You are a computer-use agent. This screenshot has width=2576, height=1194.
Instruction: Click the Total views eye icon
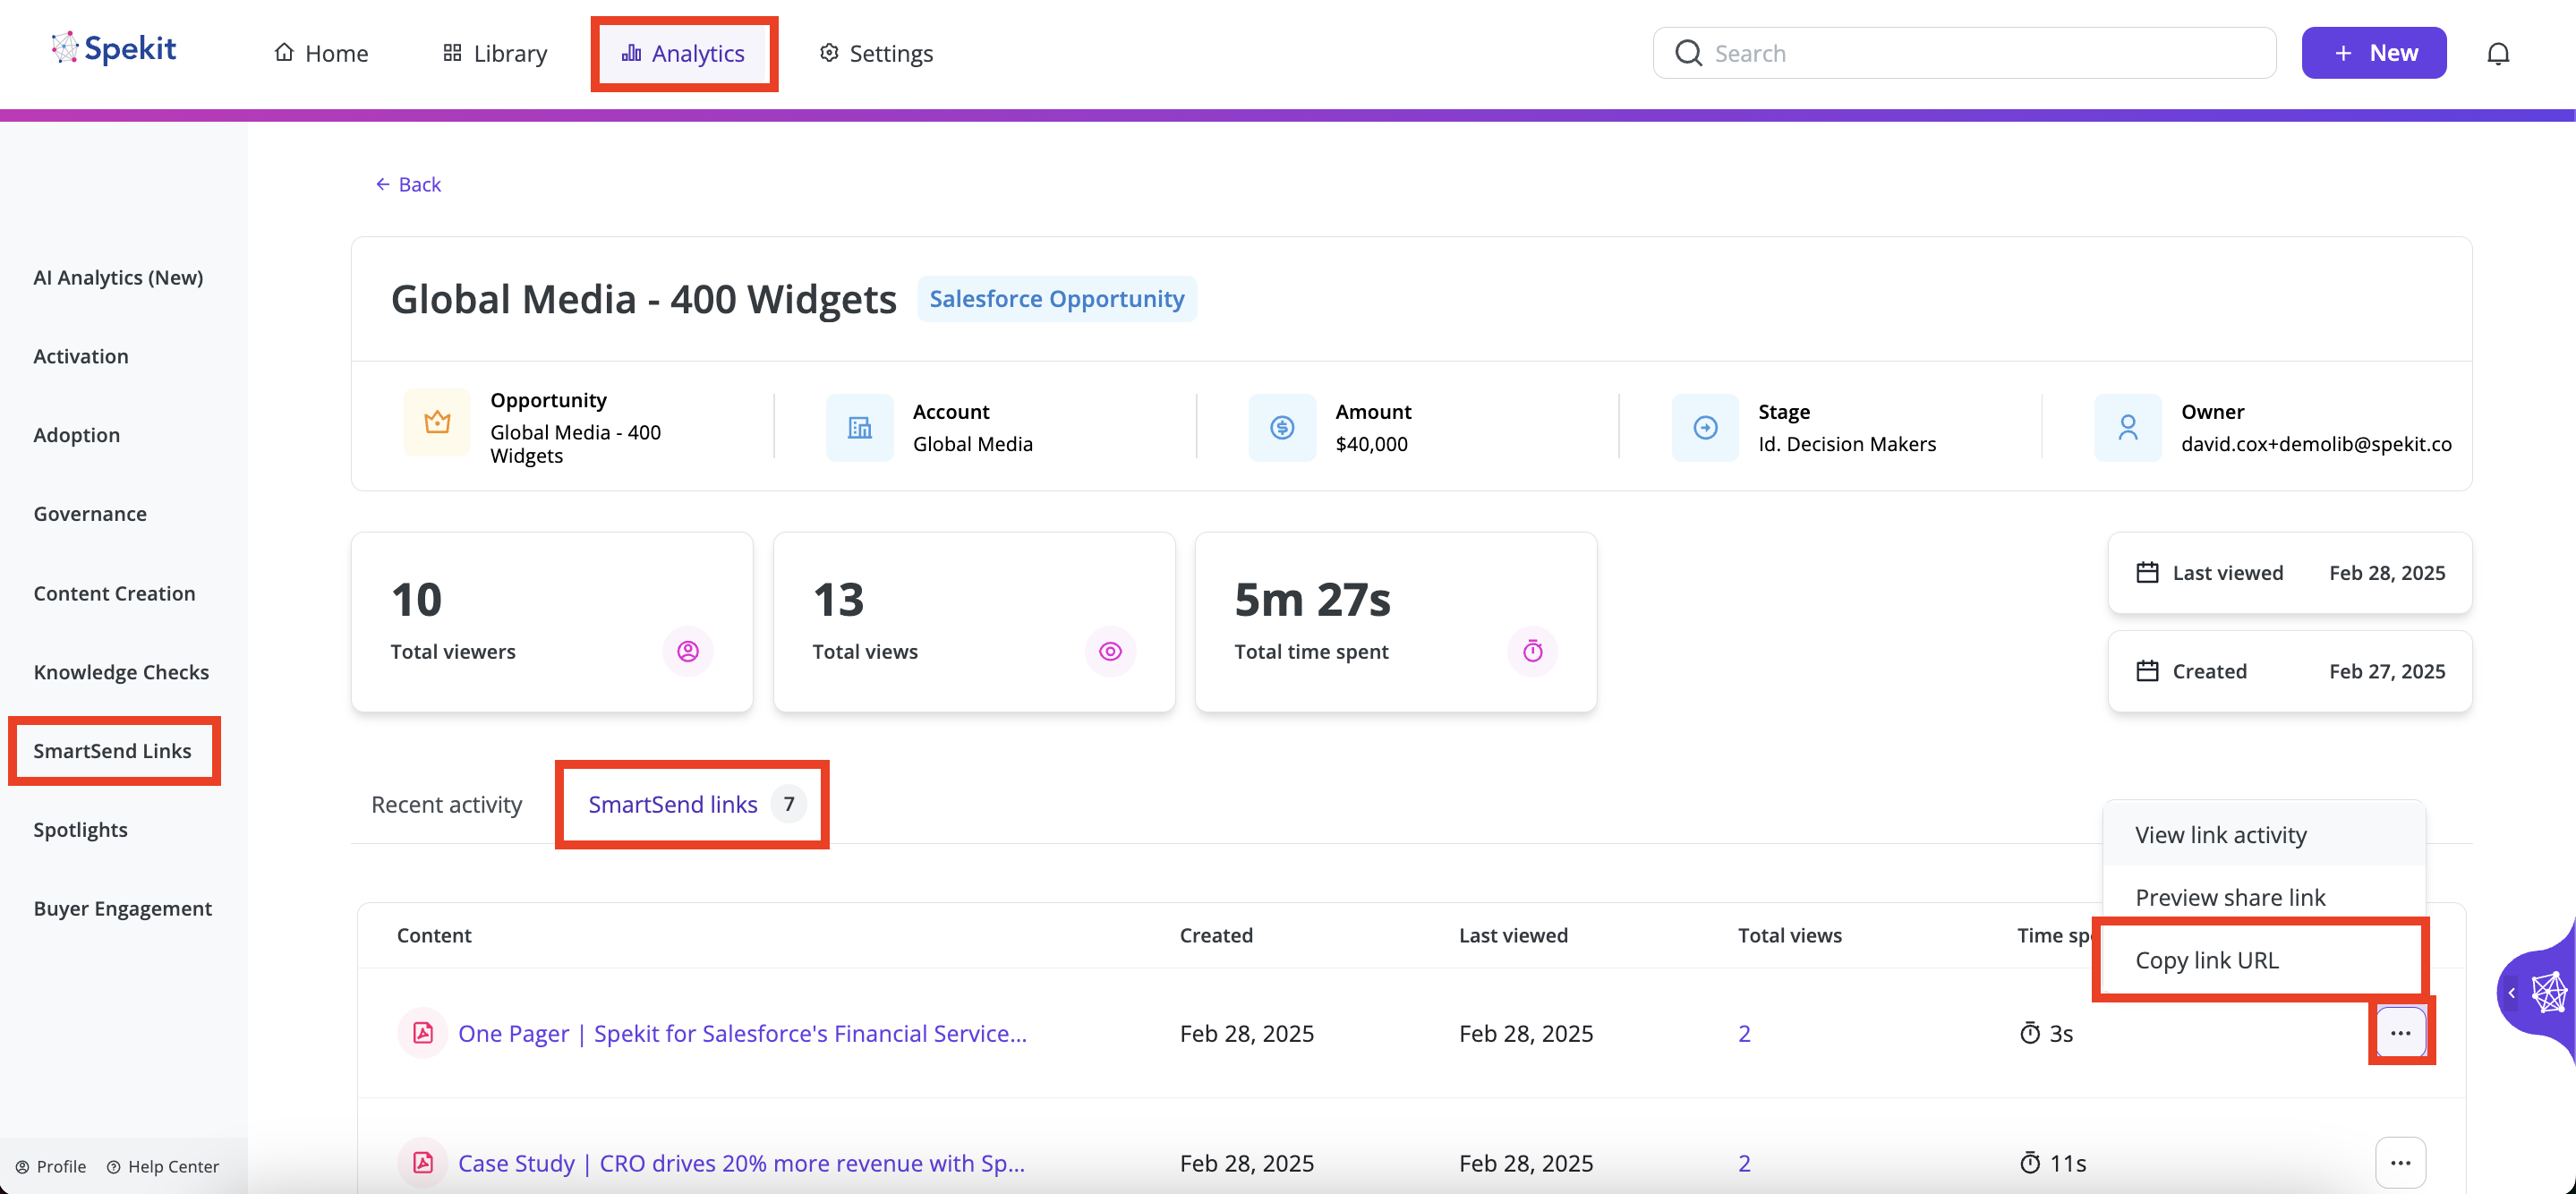[1110, 652]
